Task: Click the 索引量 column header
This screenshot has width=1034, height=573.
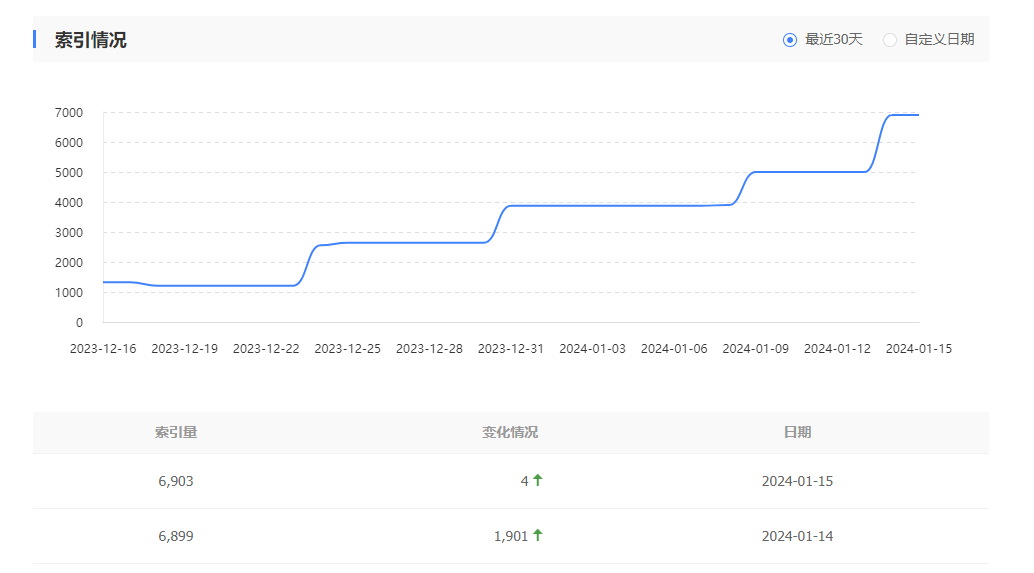Action: (176, 433)
